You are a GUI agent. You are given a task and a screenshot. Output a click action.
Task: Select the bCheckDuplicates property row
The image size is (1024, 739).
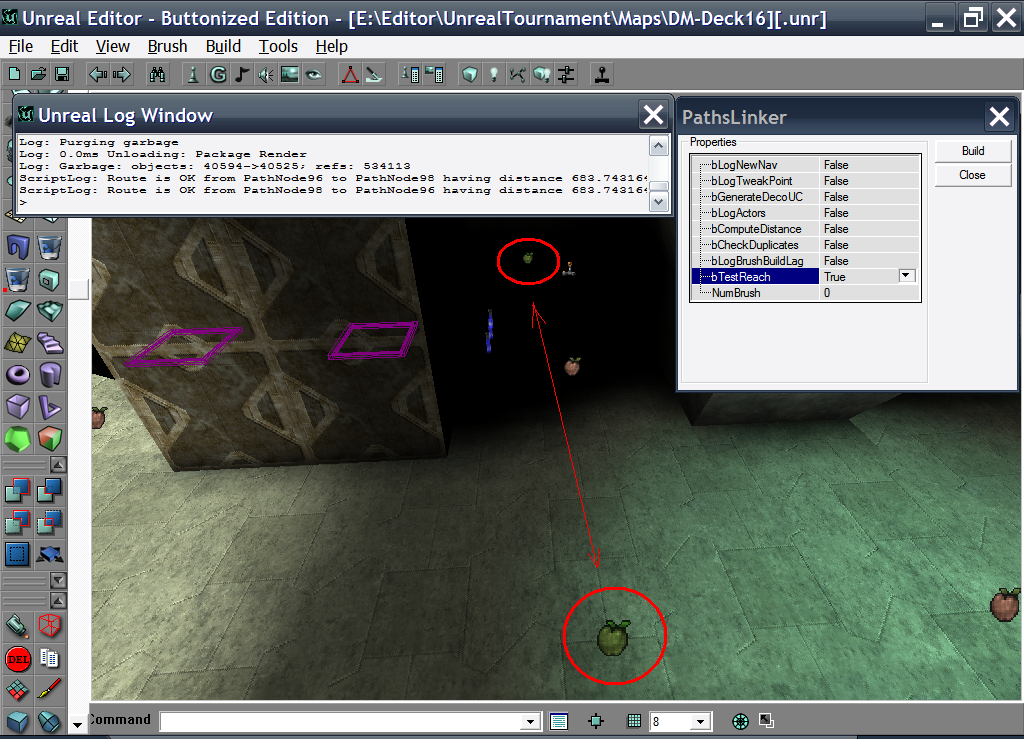pos(806,245)
